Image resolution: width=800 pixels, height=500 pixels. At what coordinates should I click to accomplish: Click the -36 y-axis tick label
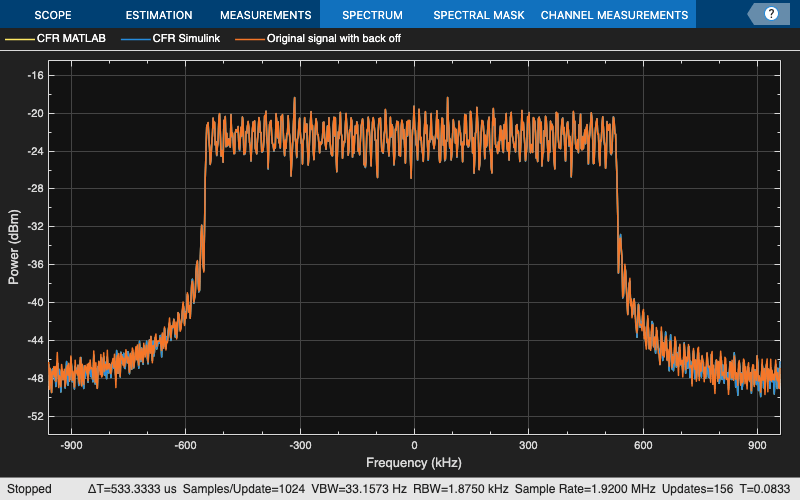(x=35, y=265)
